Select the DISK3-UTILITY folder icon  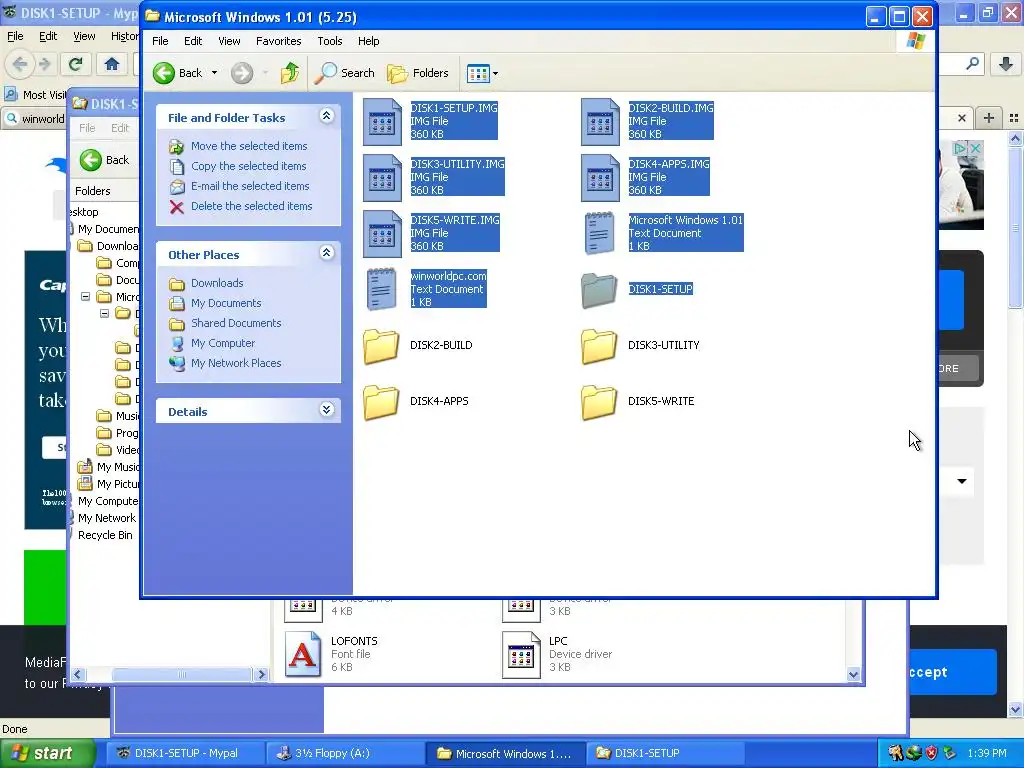click(x=599, y=346)
